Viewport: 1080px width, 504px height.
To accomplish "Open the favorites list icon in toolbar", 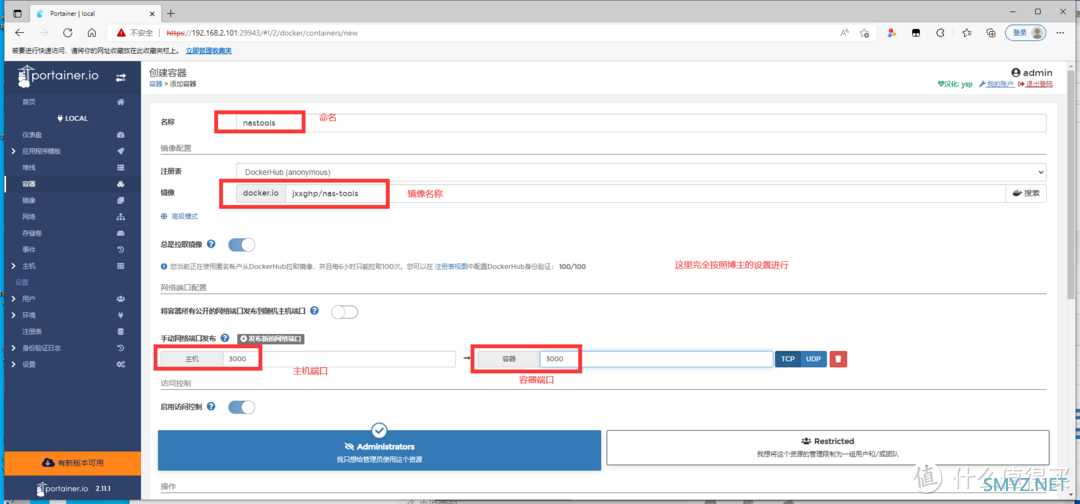I will click(x=966, y=32).
